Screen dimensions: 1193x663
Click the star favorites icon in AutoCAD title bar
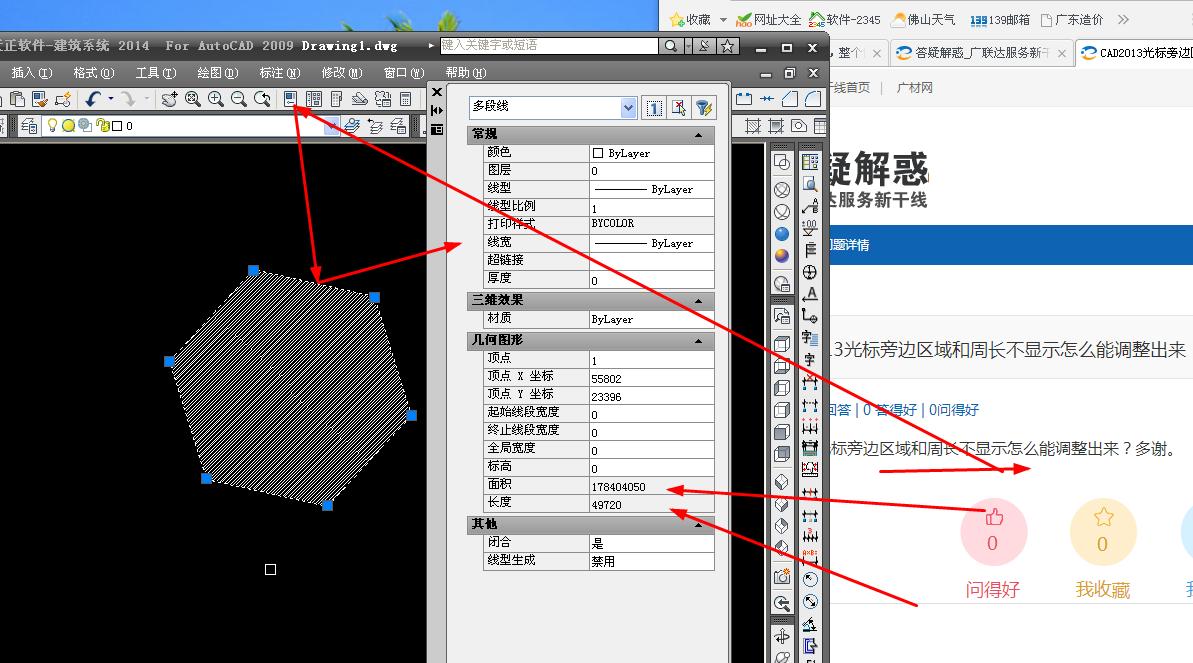click(x=727, y=46)
